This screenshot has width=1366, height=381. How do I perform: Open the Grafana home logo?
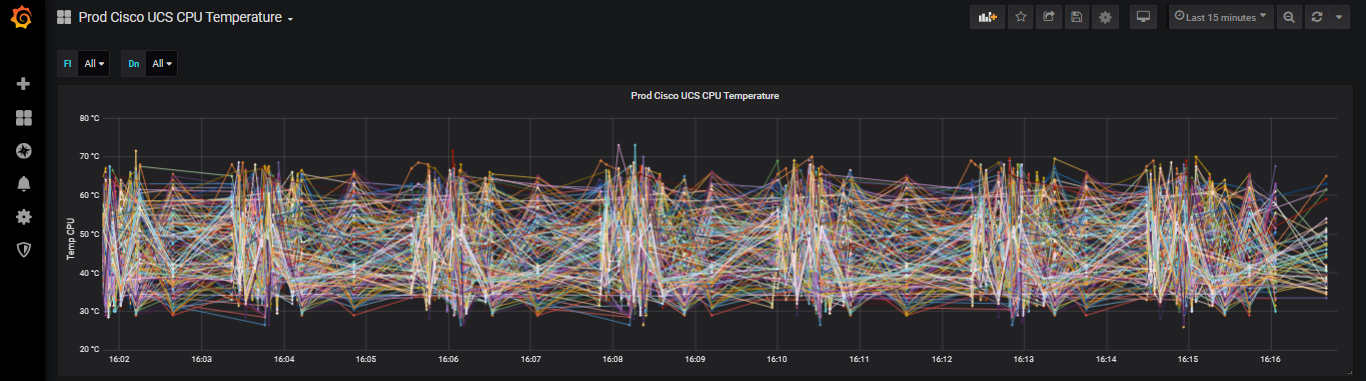(x=21, y=17)
